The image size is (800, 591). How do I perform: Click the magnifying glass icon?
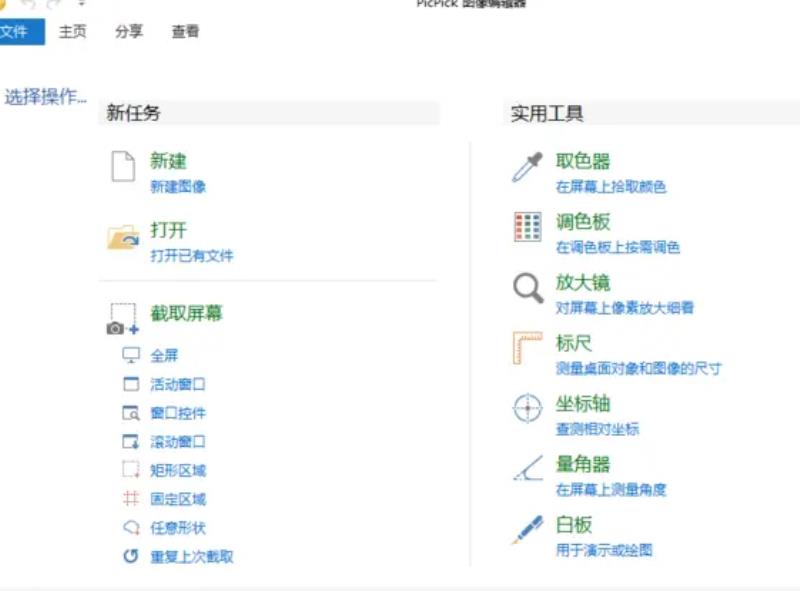tap(528, 288)
